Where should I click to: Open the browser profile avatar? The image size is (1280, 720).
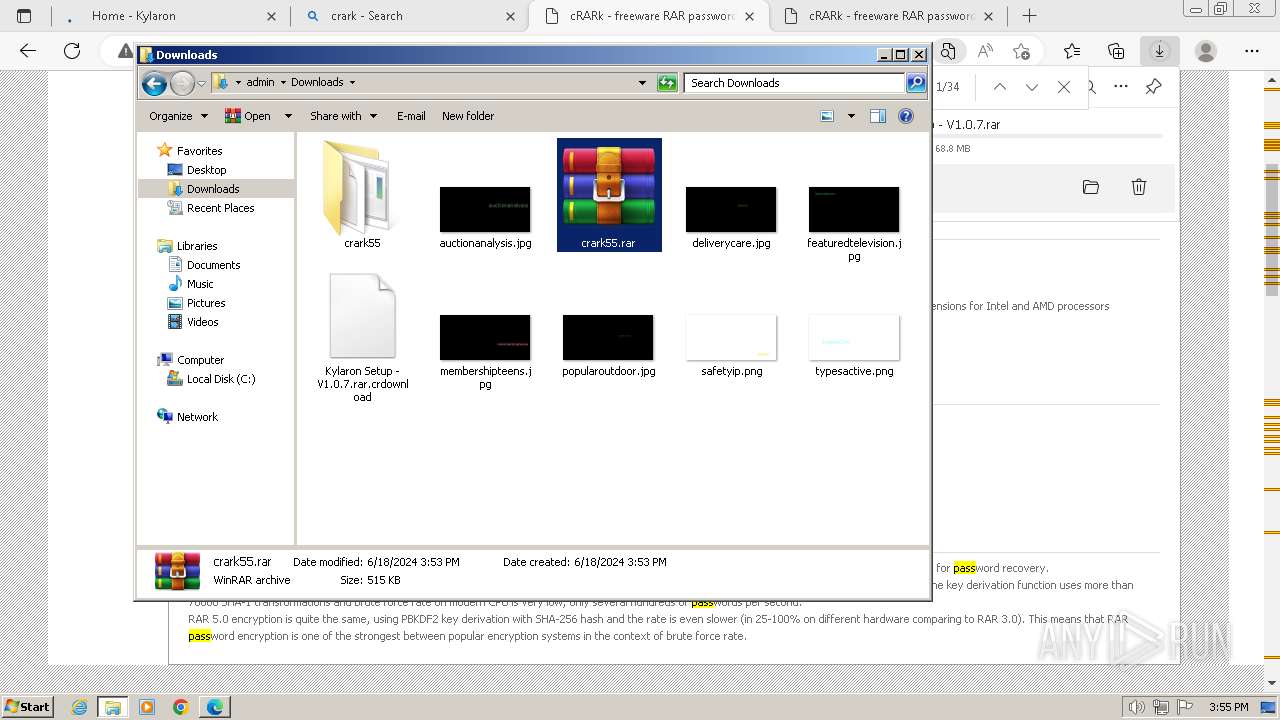coord(1206,51)
